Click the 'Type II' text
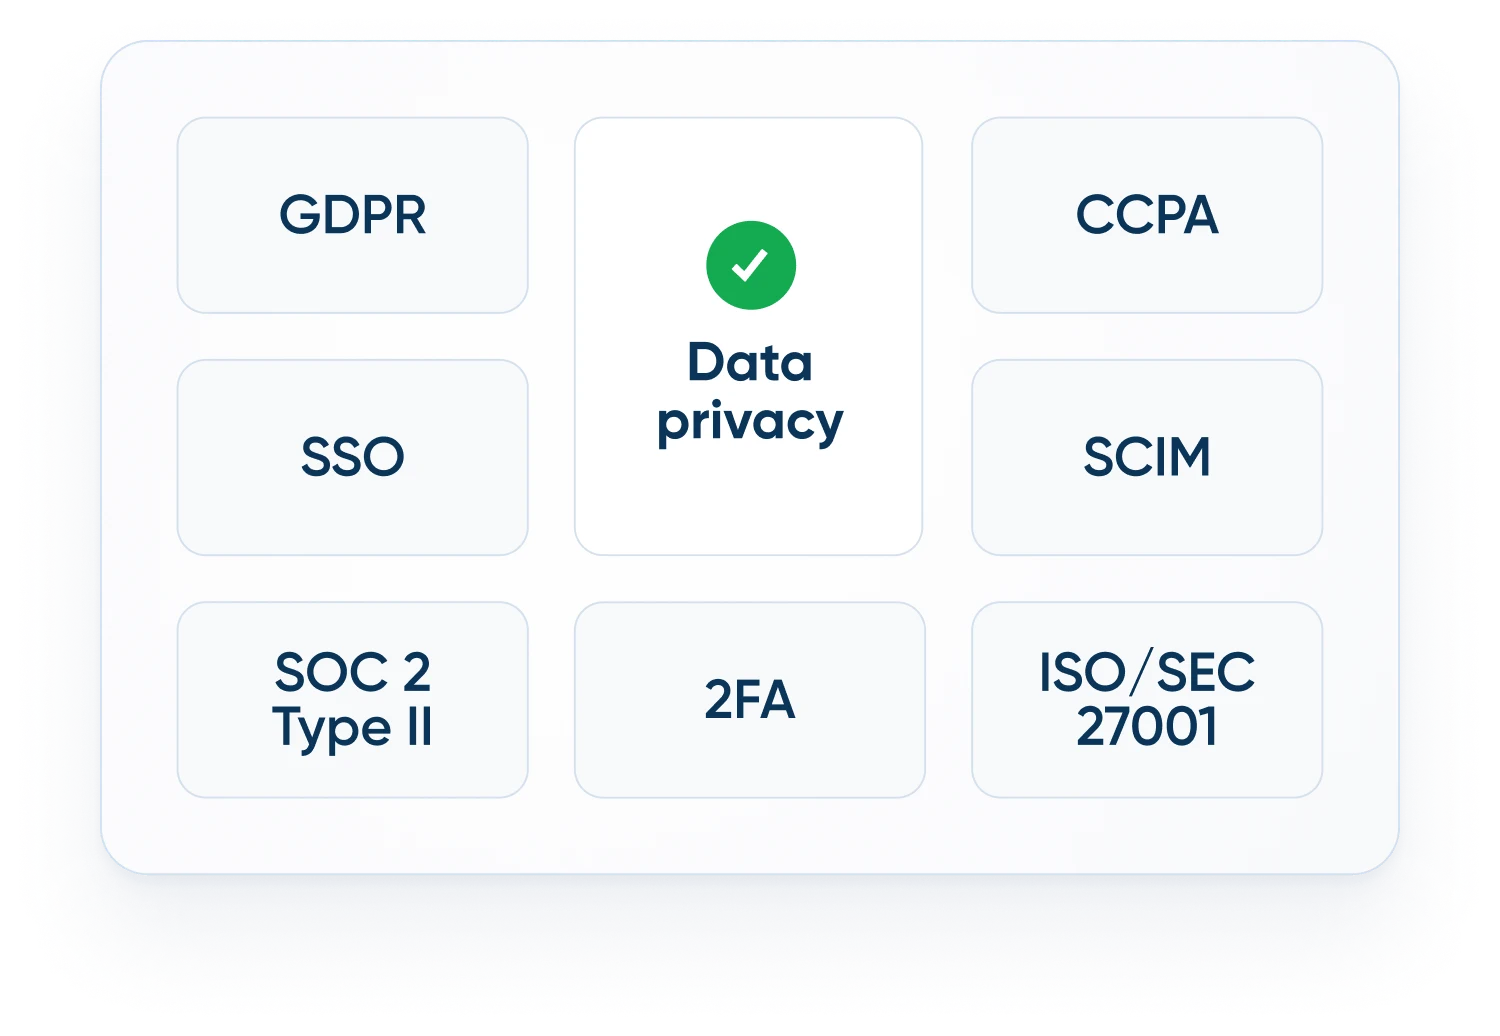1500x1036 pixels. click(x=352, y=728)
